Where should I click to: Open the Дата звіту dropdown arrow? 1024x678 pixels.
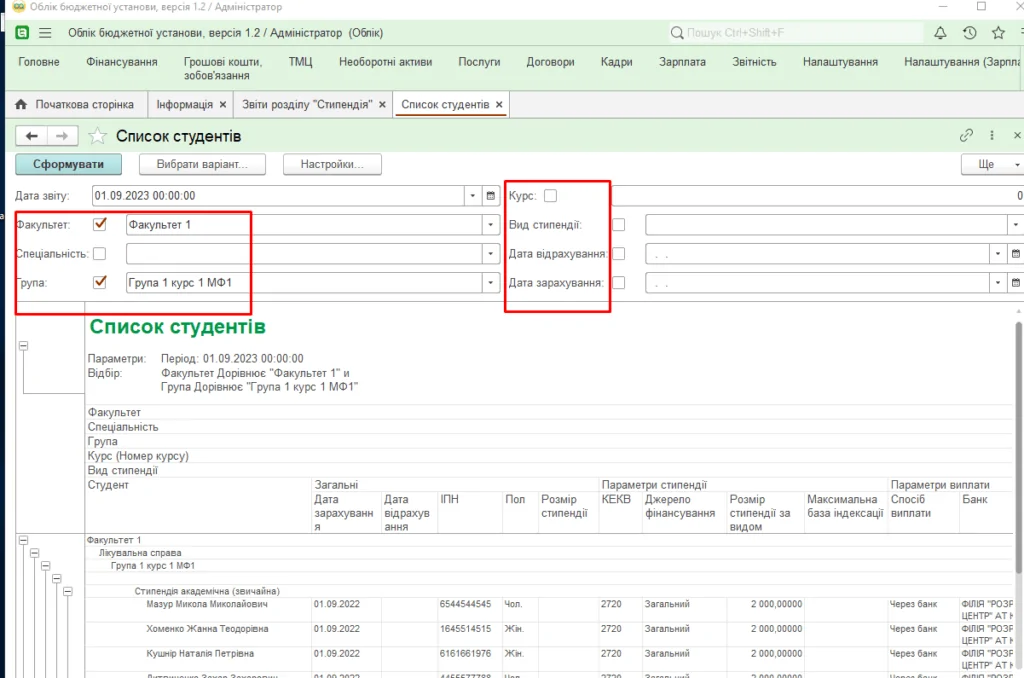pos(473,196)
